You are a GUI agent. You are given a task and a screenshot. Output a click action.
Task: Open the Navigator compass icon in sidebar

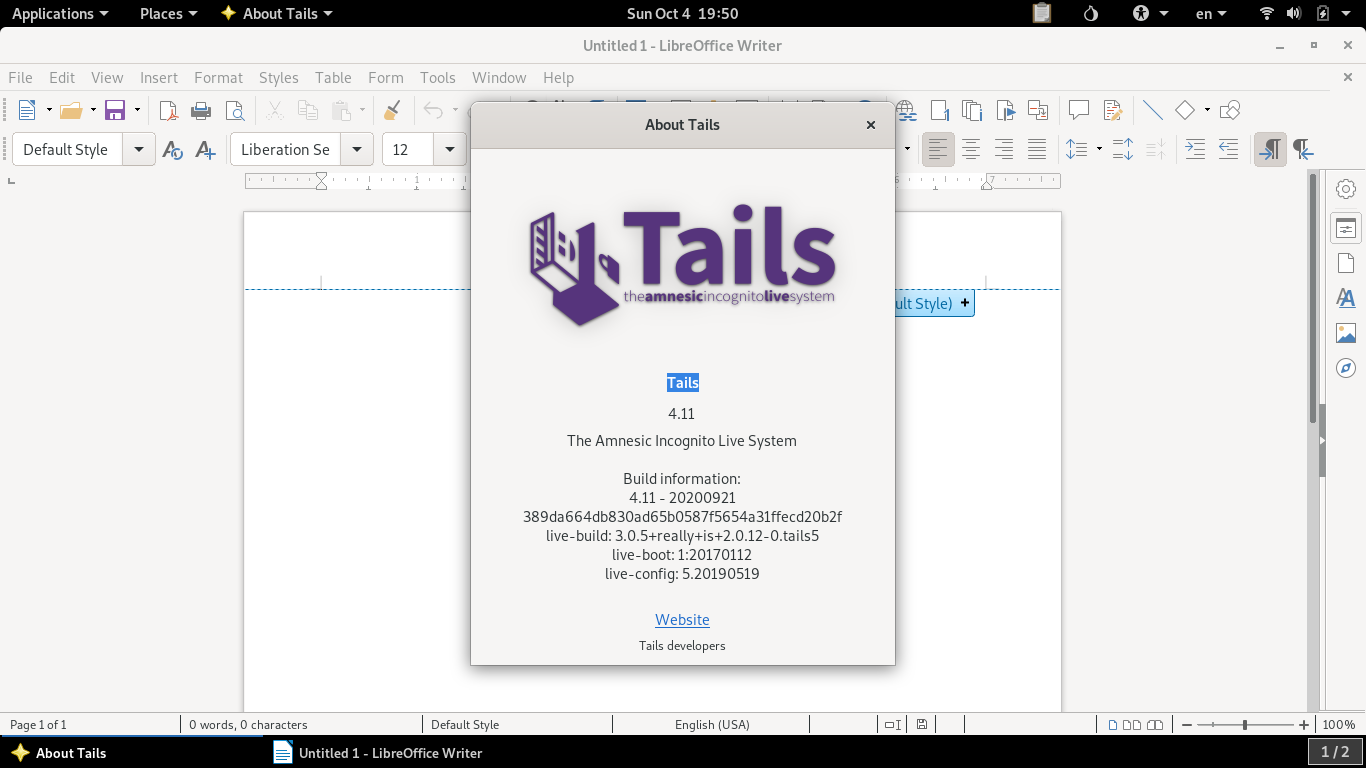coord(1346,368)
